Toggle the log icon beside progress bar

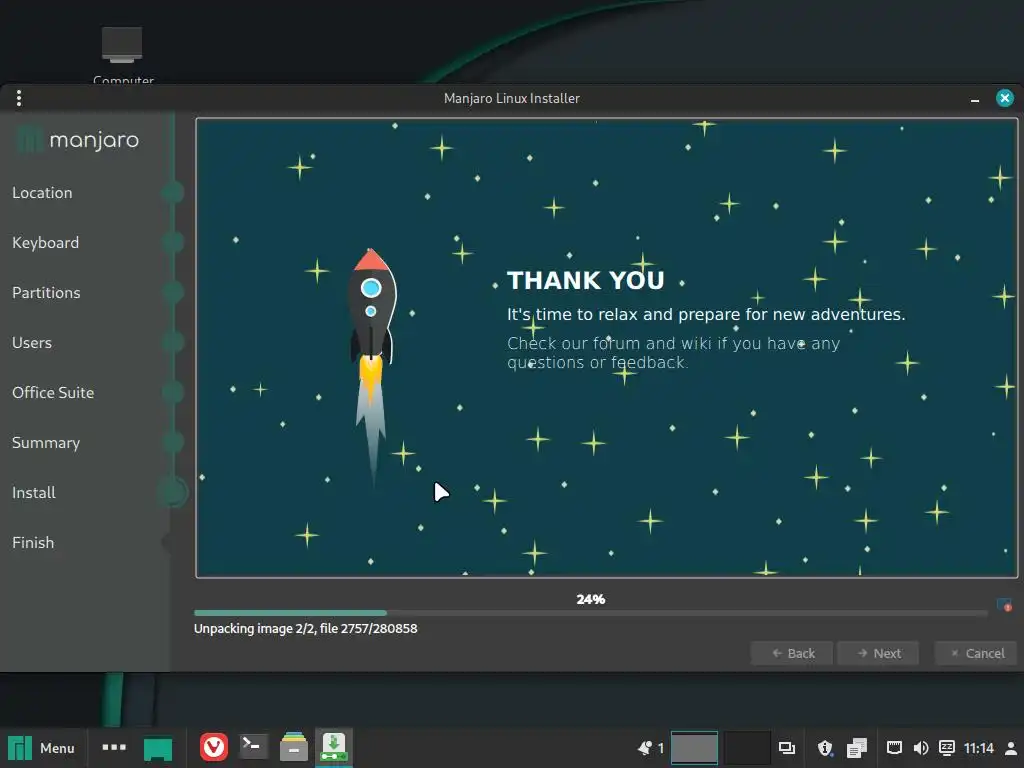(1004, 605)
